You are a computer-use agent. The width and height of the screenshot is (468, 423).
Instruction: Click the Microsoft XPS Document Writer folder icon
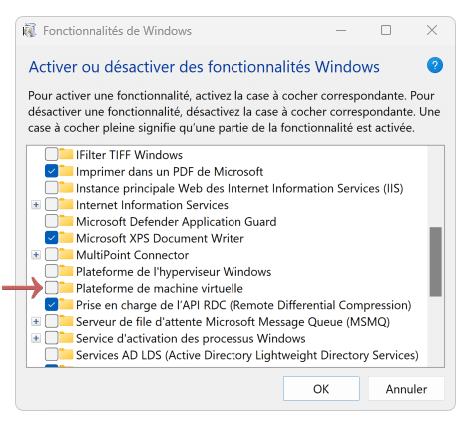coord(66,238)
